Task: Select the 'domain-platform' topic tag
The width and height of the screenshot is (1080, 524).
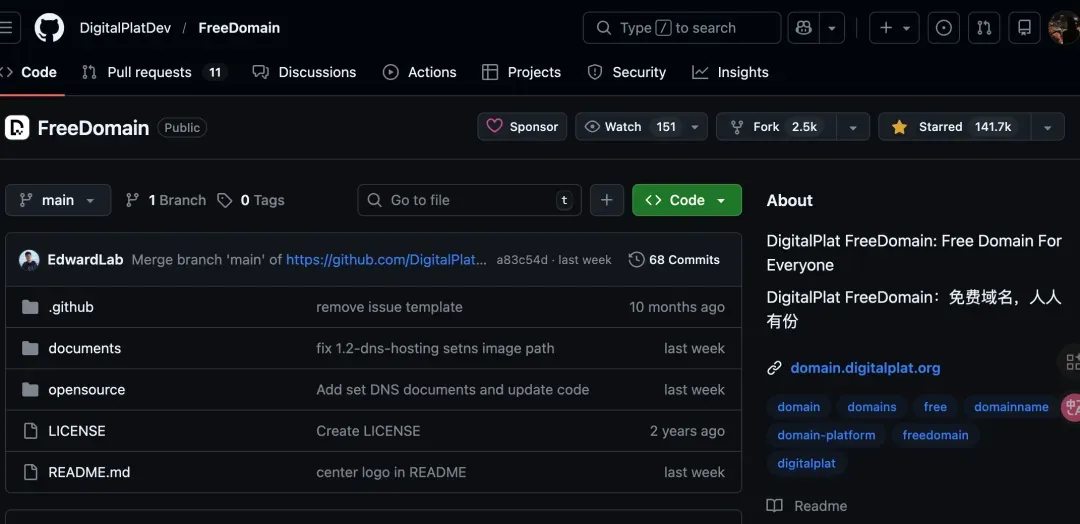Action: pos(827,435)
